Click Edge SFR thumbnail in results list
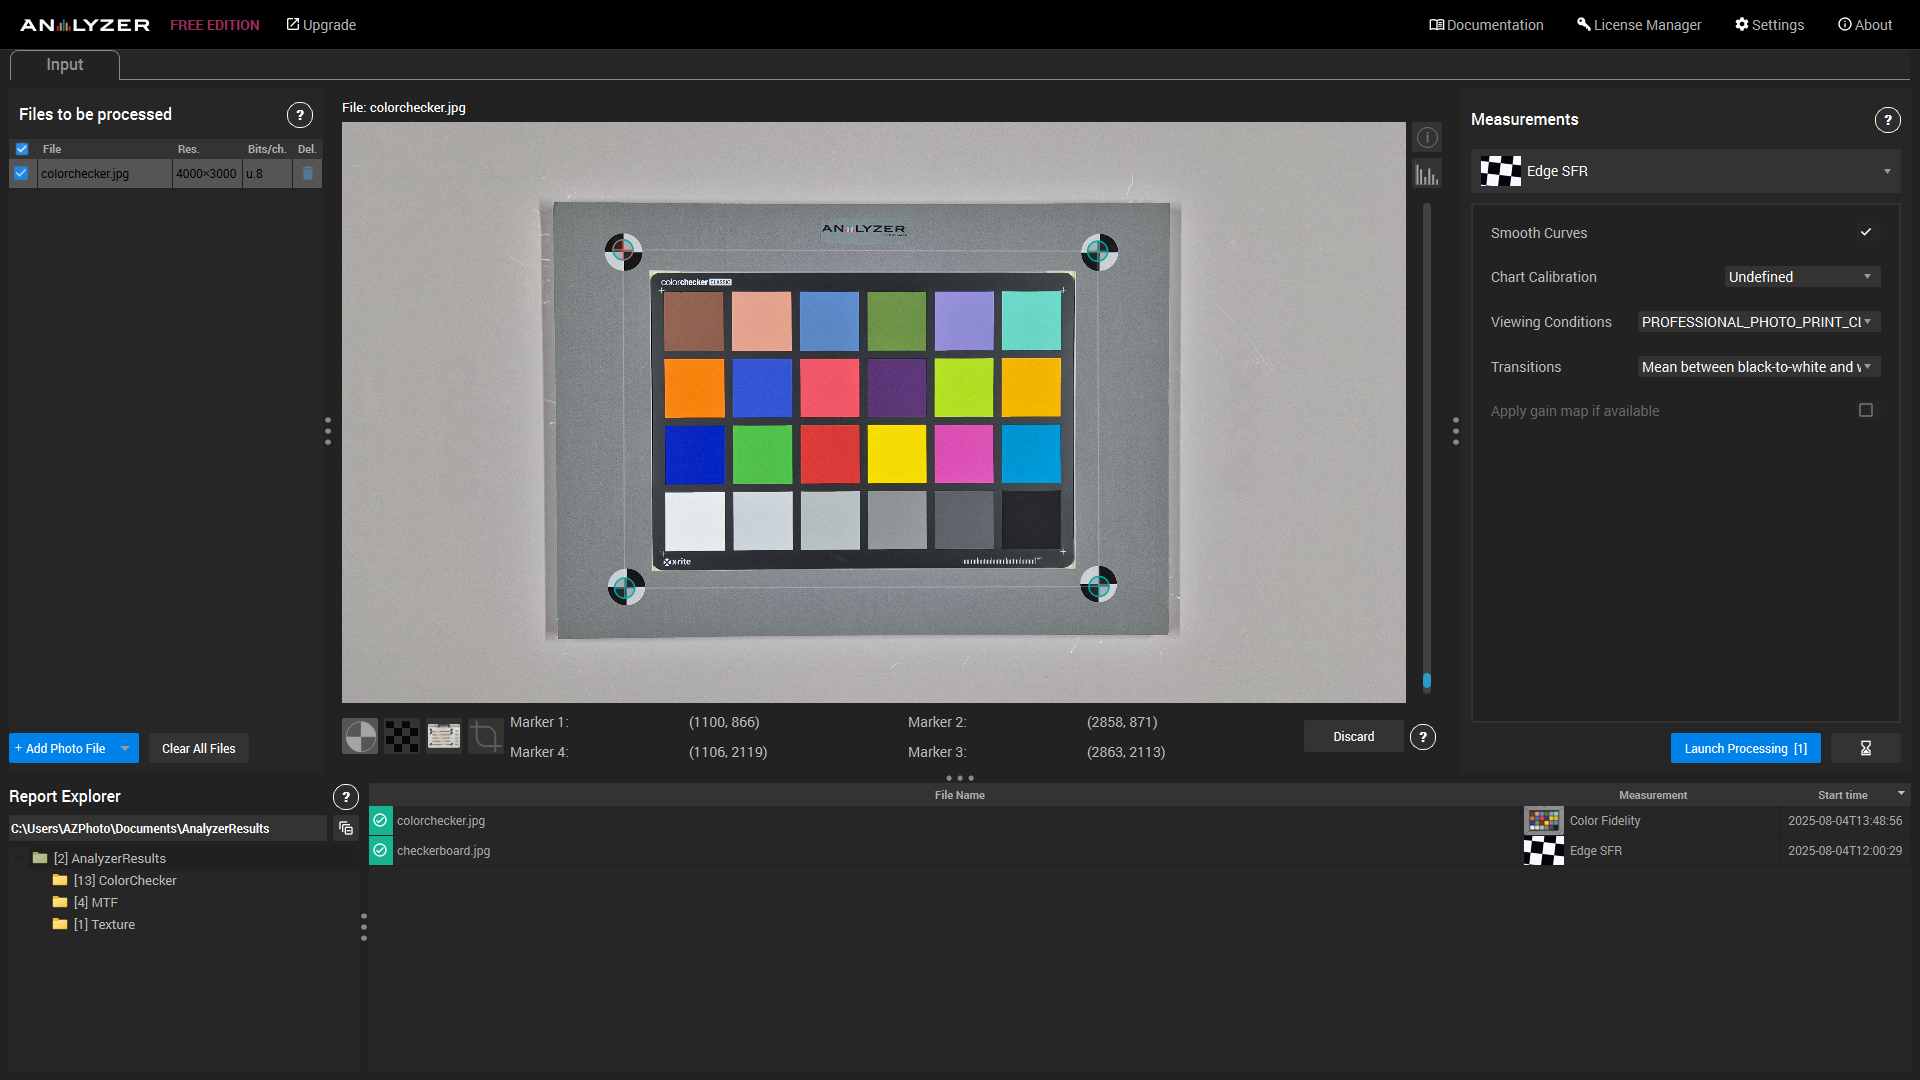 tap(1543, 851)
